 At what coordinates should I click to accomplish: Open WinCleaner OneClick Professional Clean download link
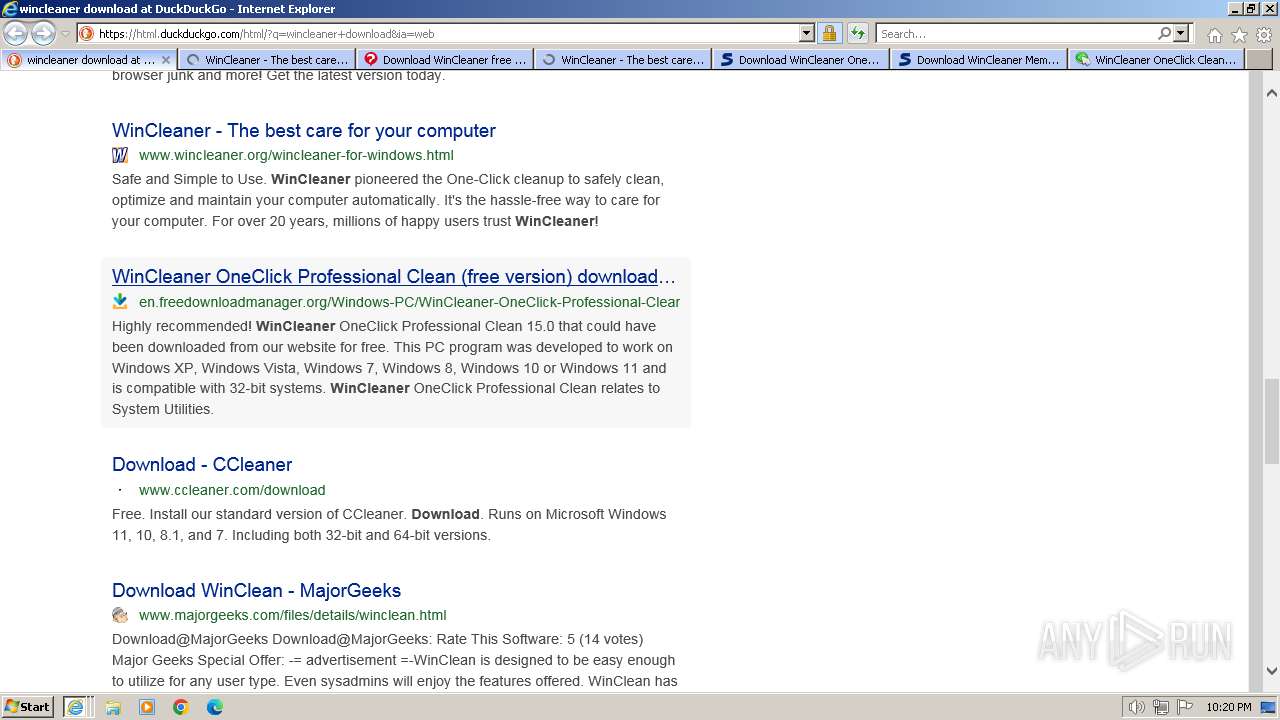coord(394,277)
